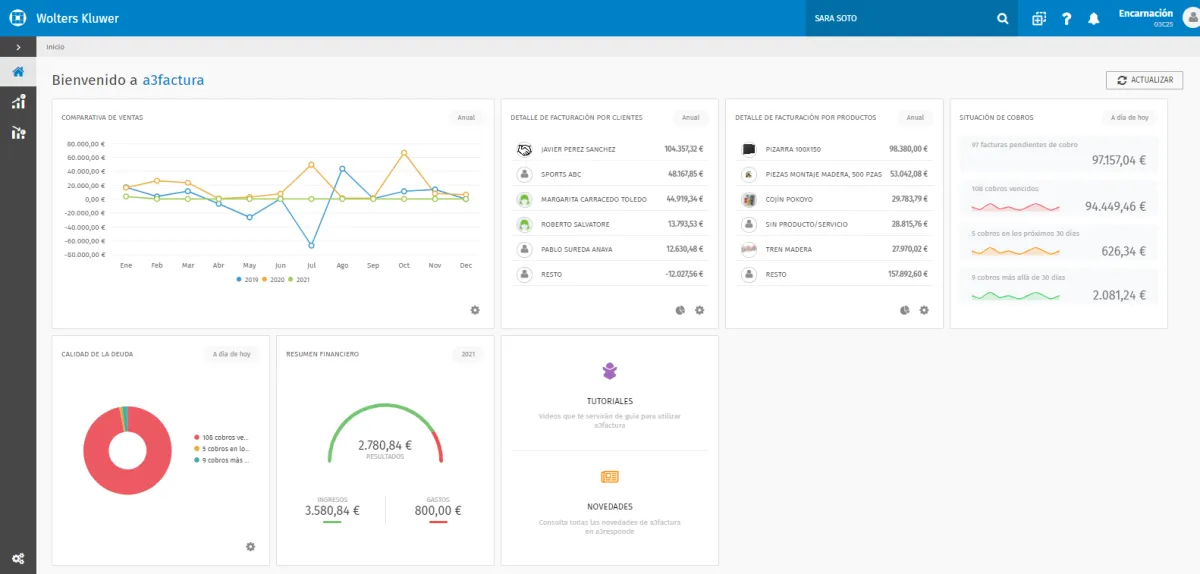The width and height of the screenshot is (1200, 574).
Task: Open the Tutoriales link
Action: [609, 401]
